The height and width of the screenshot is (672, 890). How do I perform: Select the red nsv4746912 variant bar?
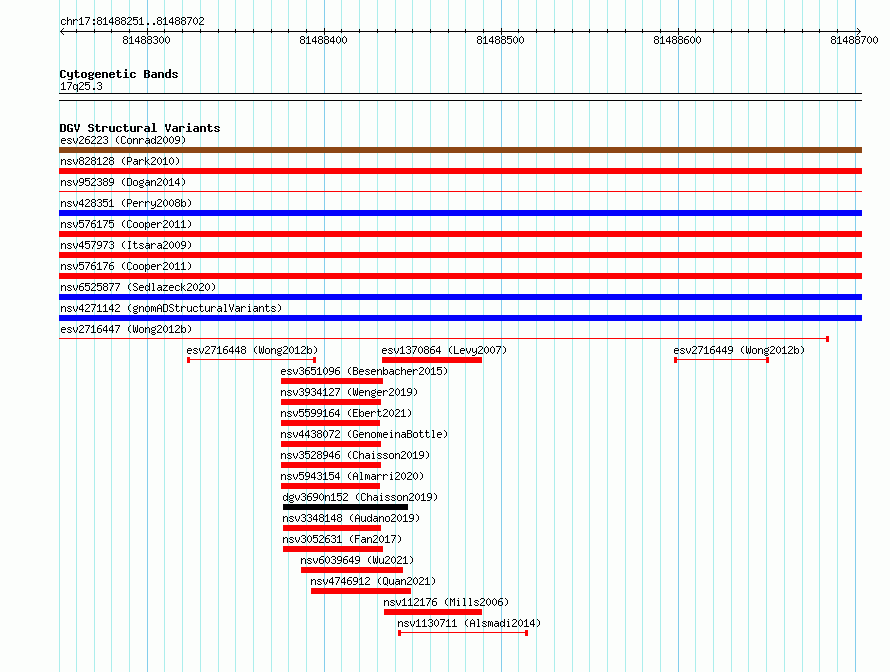coord(360,591)
